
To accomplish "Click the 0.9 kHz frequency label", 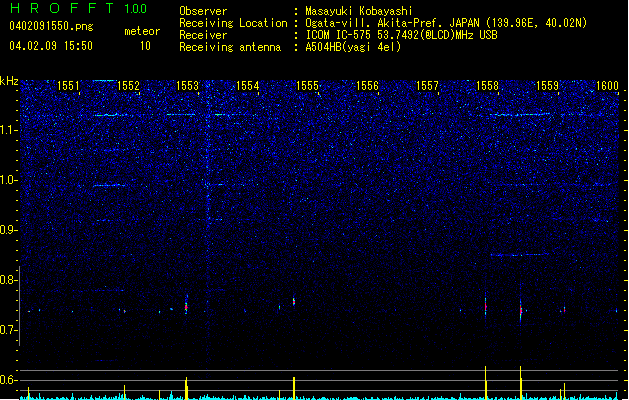I will point(9,230).
